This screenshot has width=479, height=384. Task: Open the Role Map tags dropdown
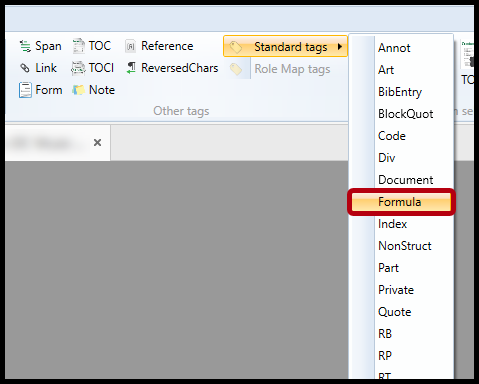pos(292,69)
